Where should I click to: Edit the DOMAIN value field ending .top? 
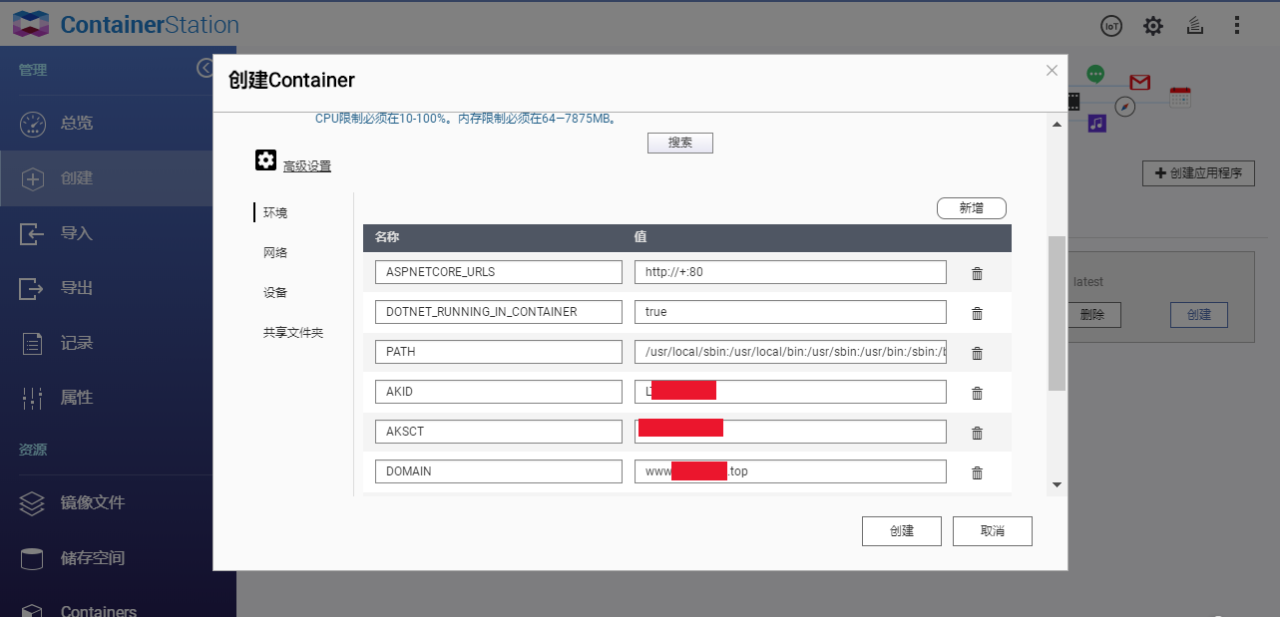point(790,471)
